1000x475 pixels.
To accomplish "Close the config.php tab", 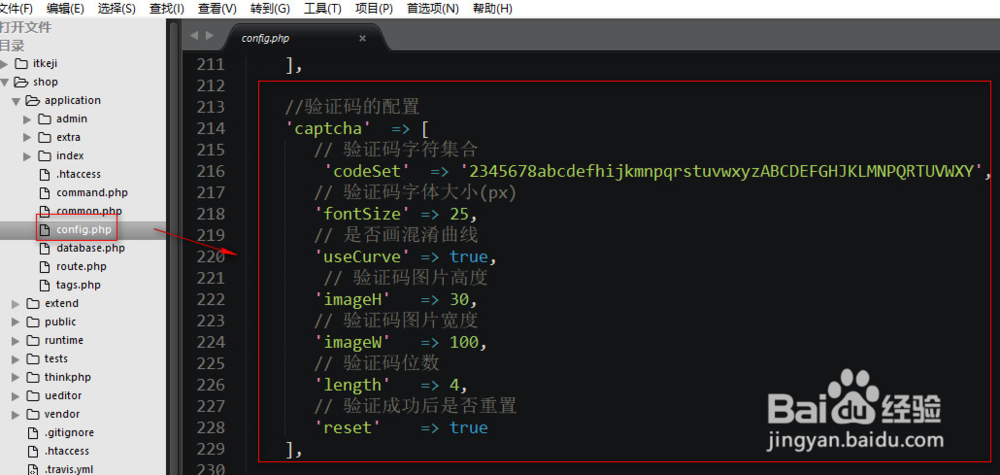I will tap(362, 38).
